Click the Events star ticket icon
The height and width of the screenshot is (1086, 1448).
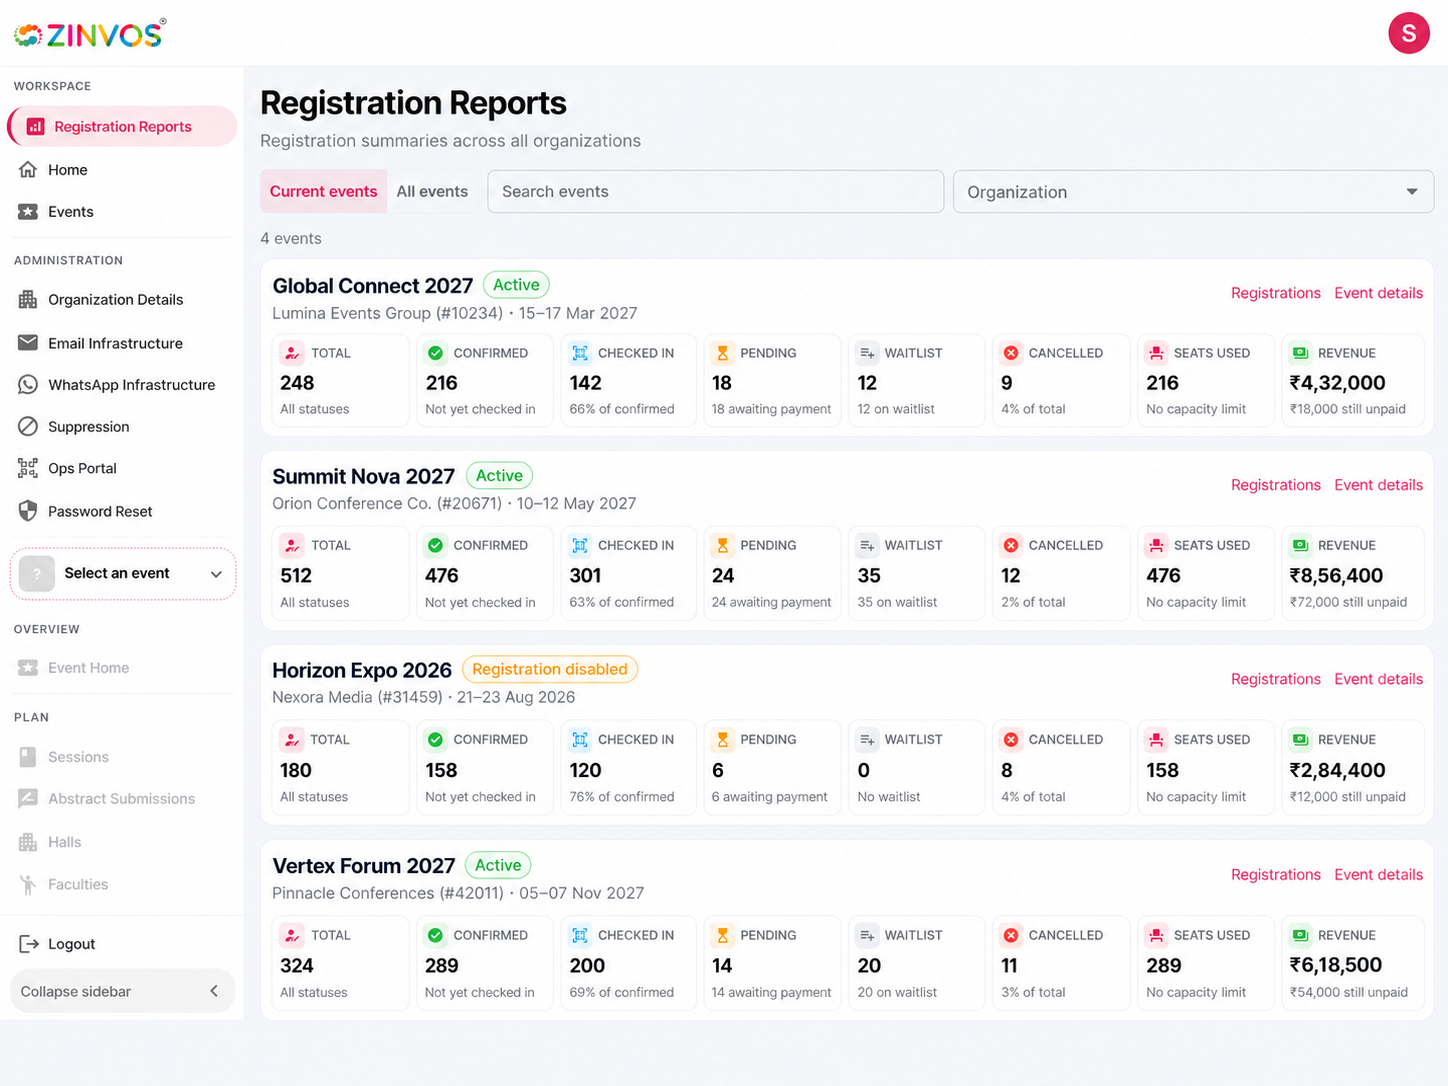click(28, 212)
